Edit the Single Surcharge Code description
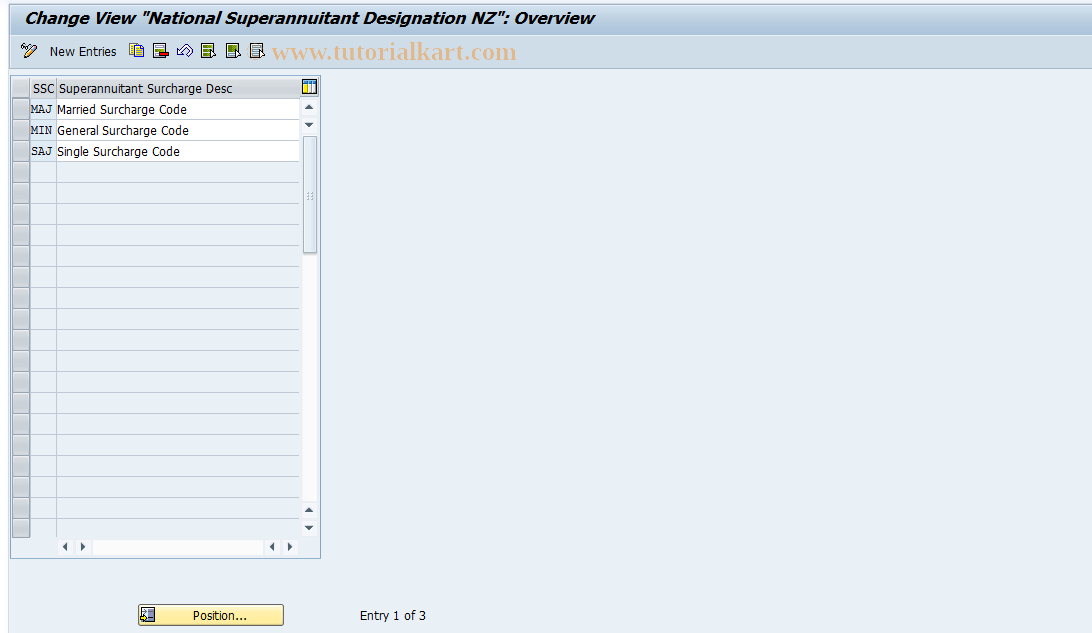The height and width of the screenshot is (633, 1092). (x=178, y=151)
